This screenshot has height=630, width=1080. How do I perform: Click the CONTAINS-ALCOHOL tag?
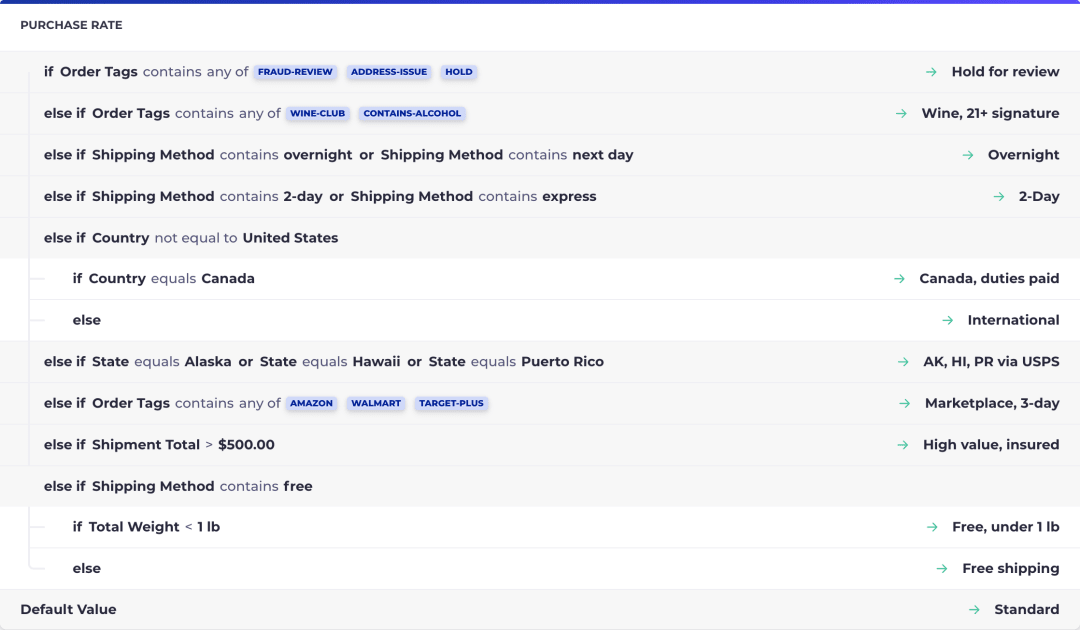(412, 114)
